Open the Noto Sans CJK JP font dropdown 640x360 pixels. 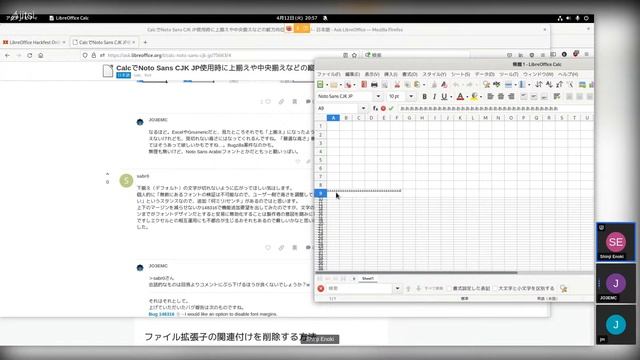378,96
